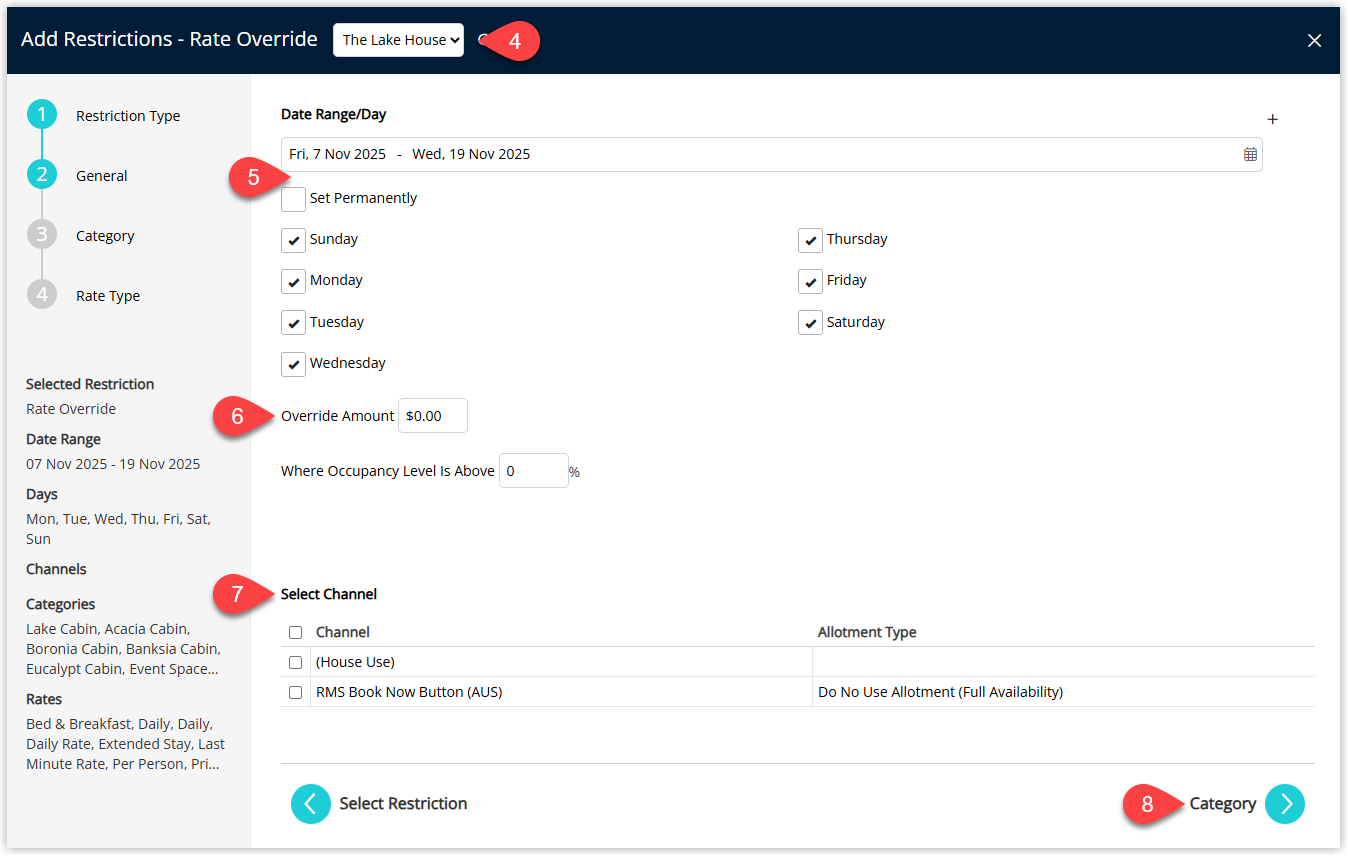
Task: Go to step 4 Rate Type
Action: pyautogui.click(x=42, y=296)
